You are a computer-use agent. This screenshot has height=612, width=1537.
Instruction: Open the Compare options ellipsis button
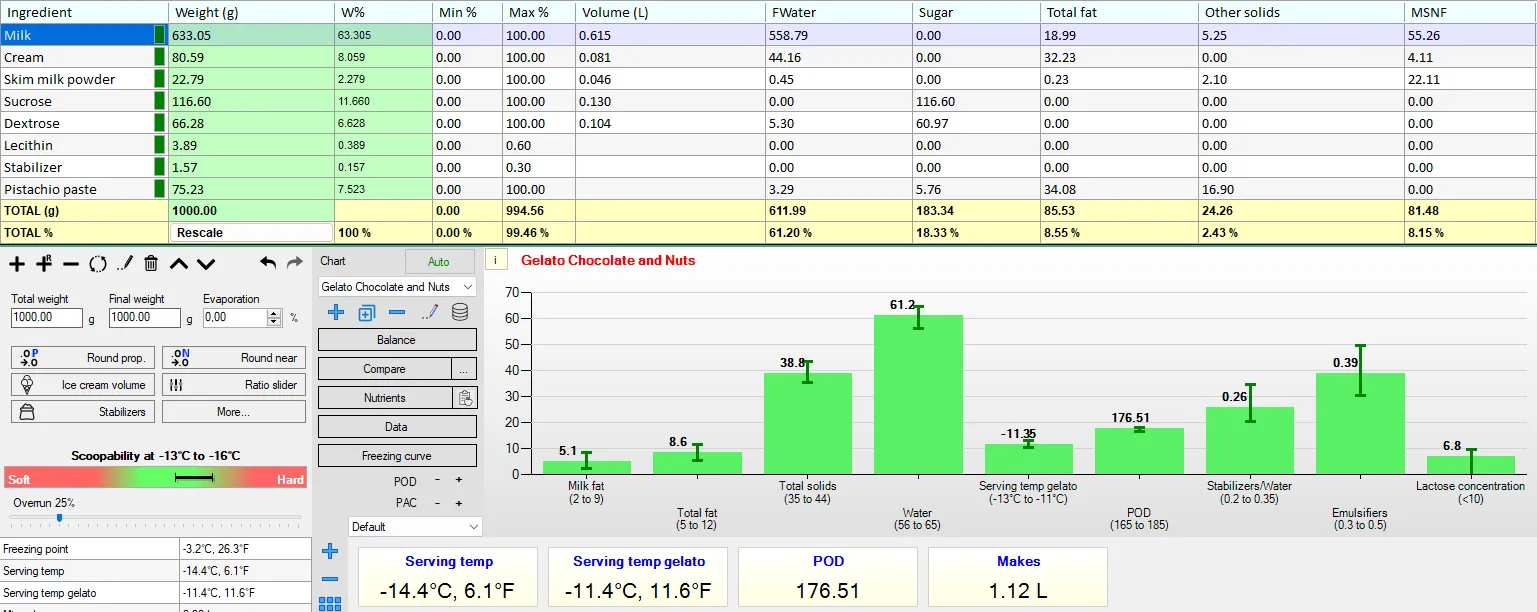tap(464, 369)
